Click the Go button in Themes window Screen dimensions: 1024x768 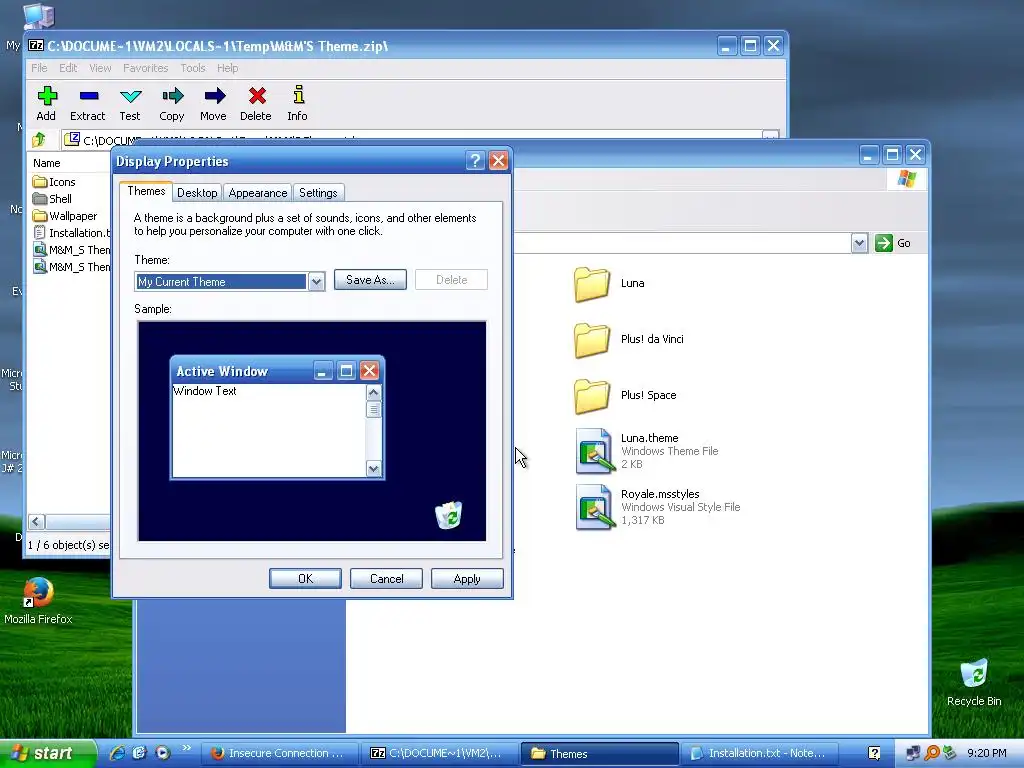pyautogui.click(x=893, y=243)
